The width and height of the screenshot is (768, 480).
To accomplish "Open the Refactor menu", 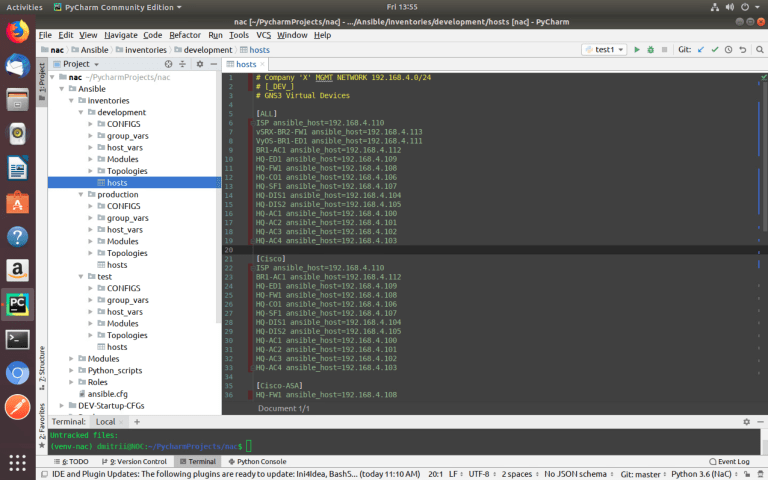I will coord(185,35).
